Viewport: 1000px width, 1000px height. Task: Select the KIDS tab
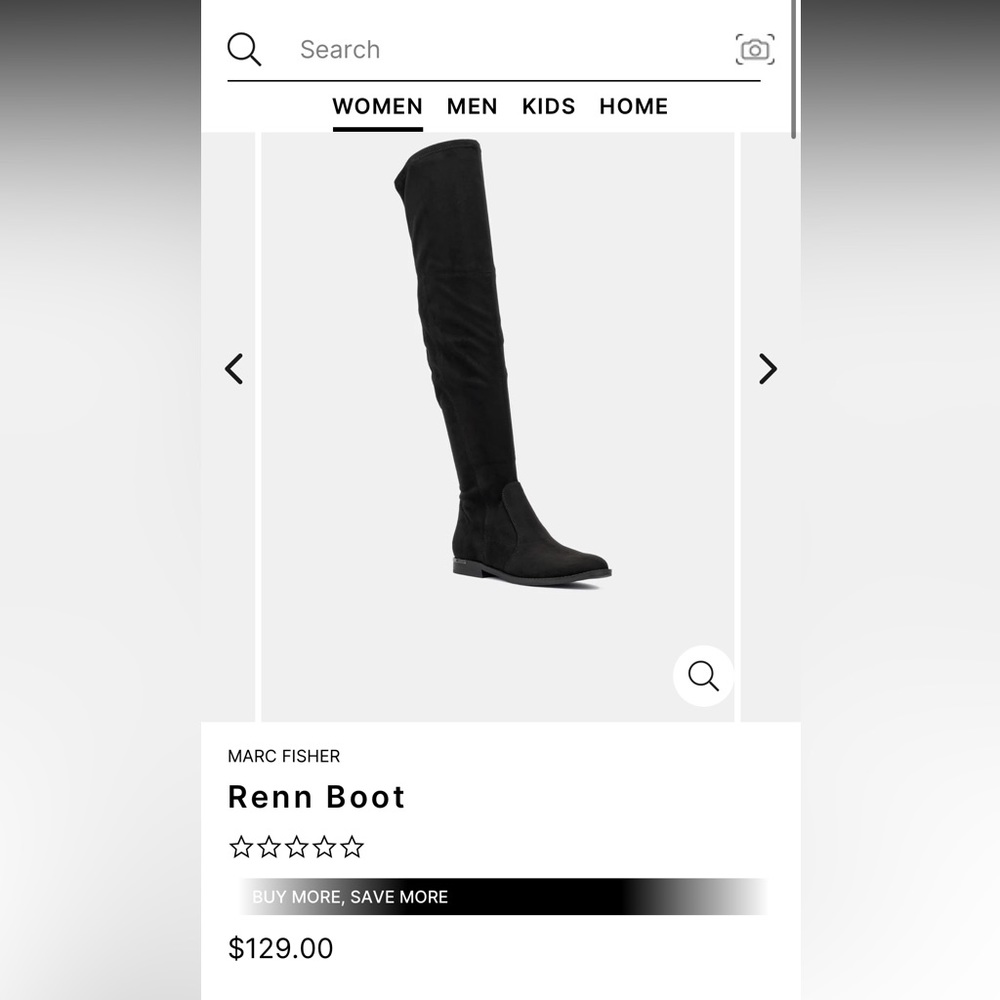click(548, 106)
